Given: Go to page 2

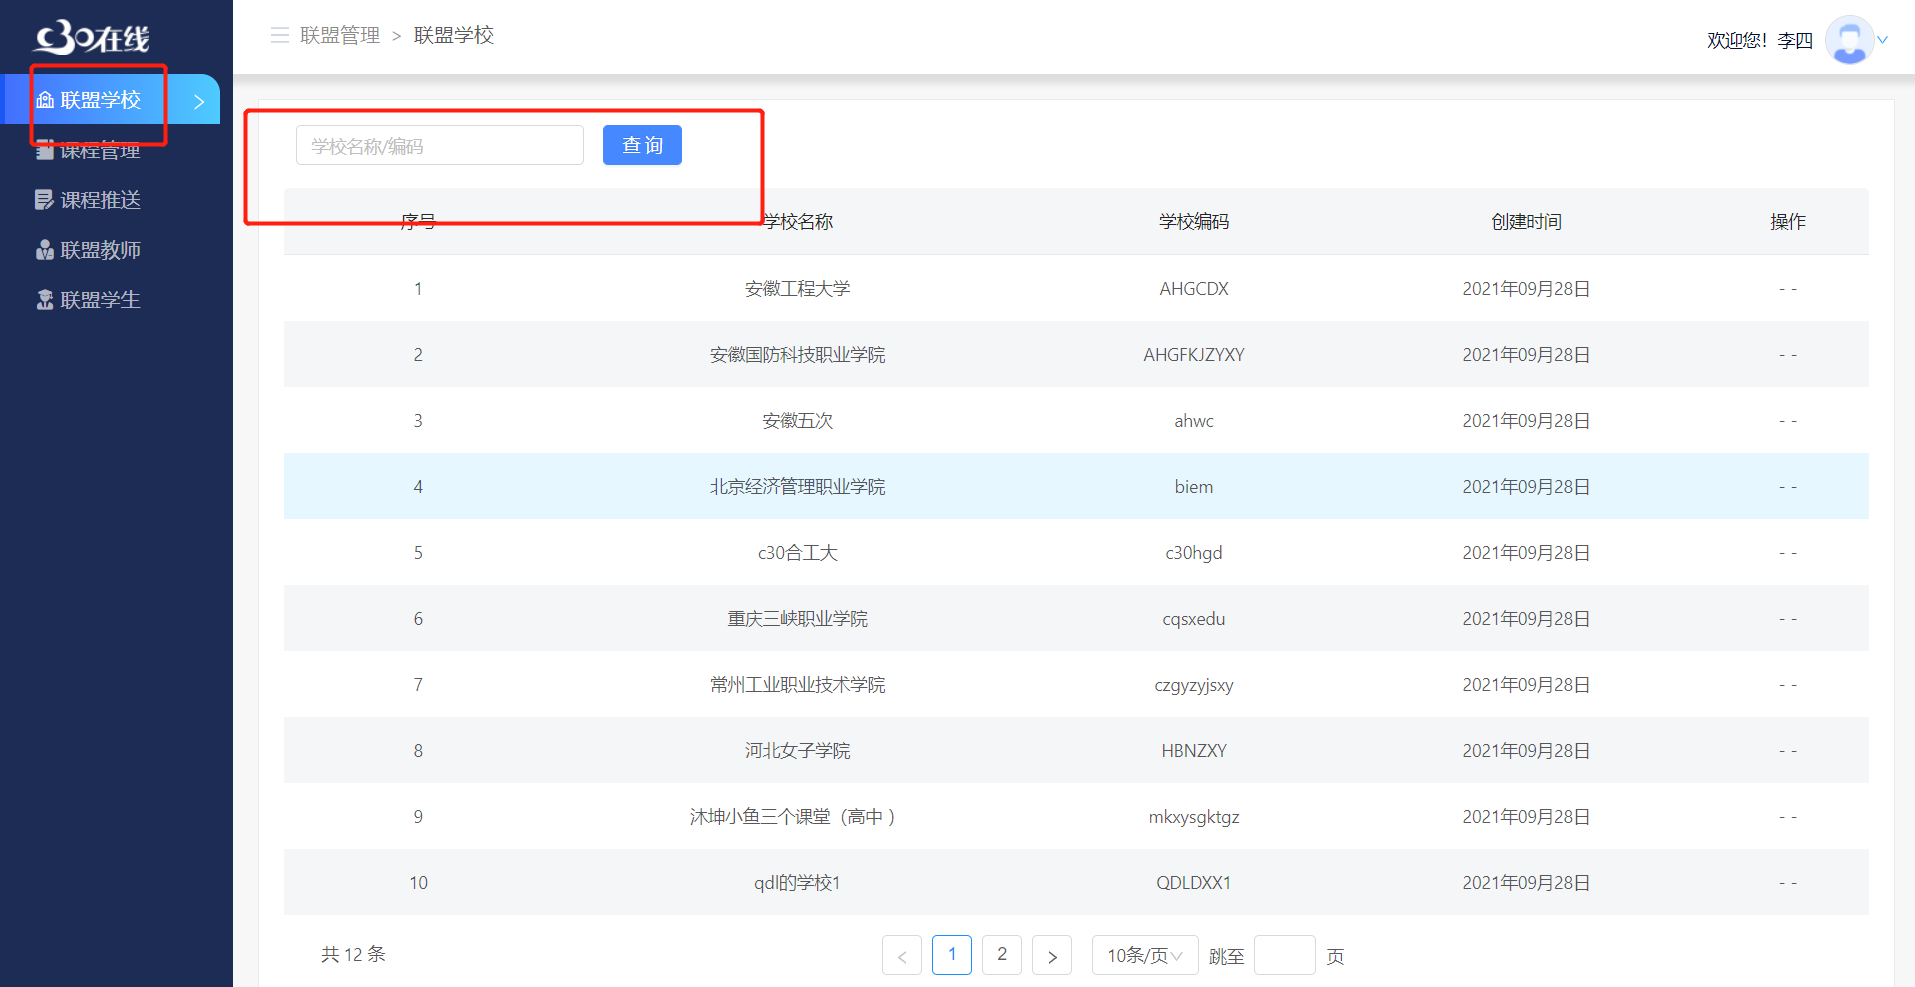Looking at the screenshot, I should coord(1001,954).
